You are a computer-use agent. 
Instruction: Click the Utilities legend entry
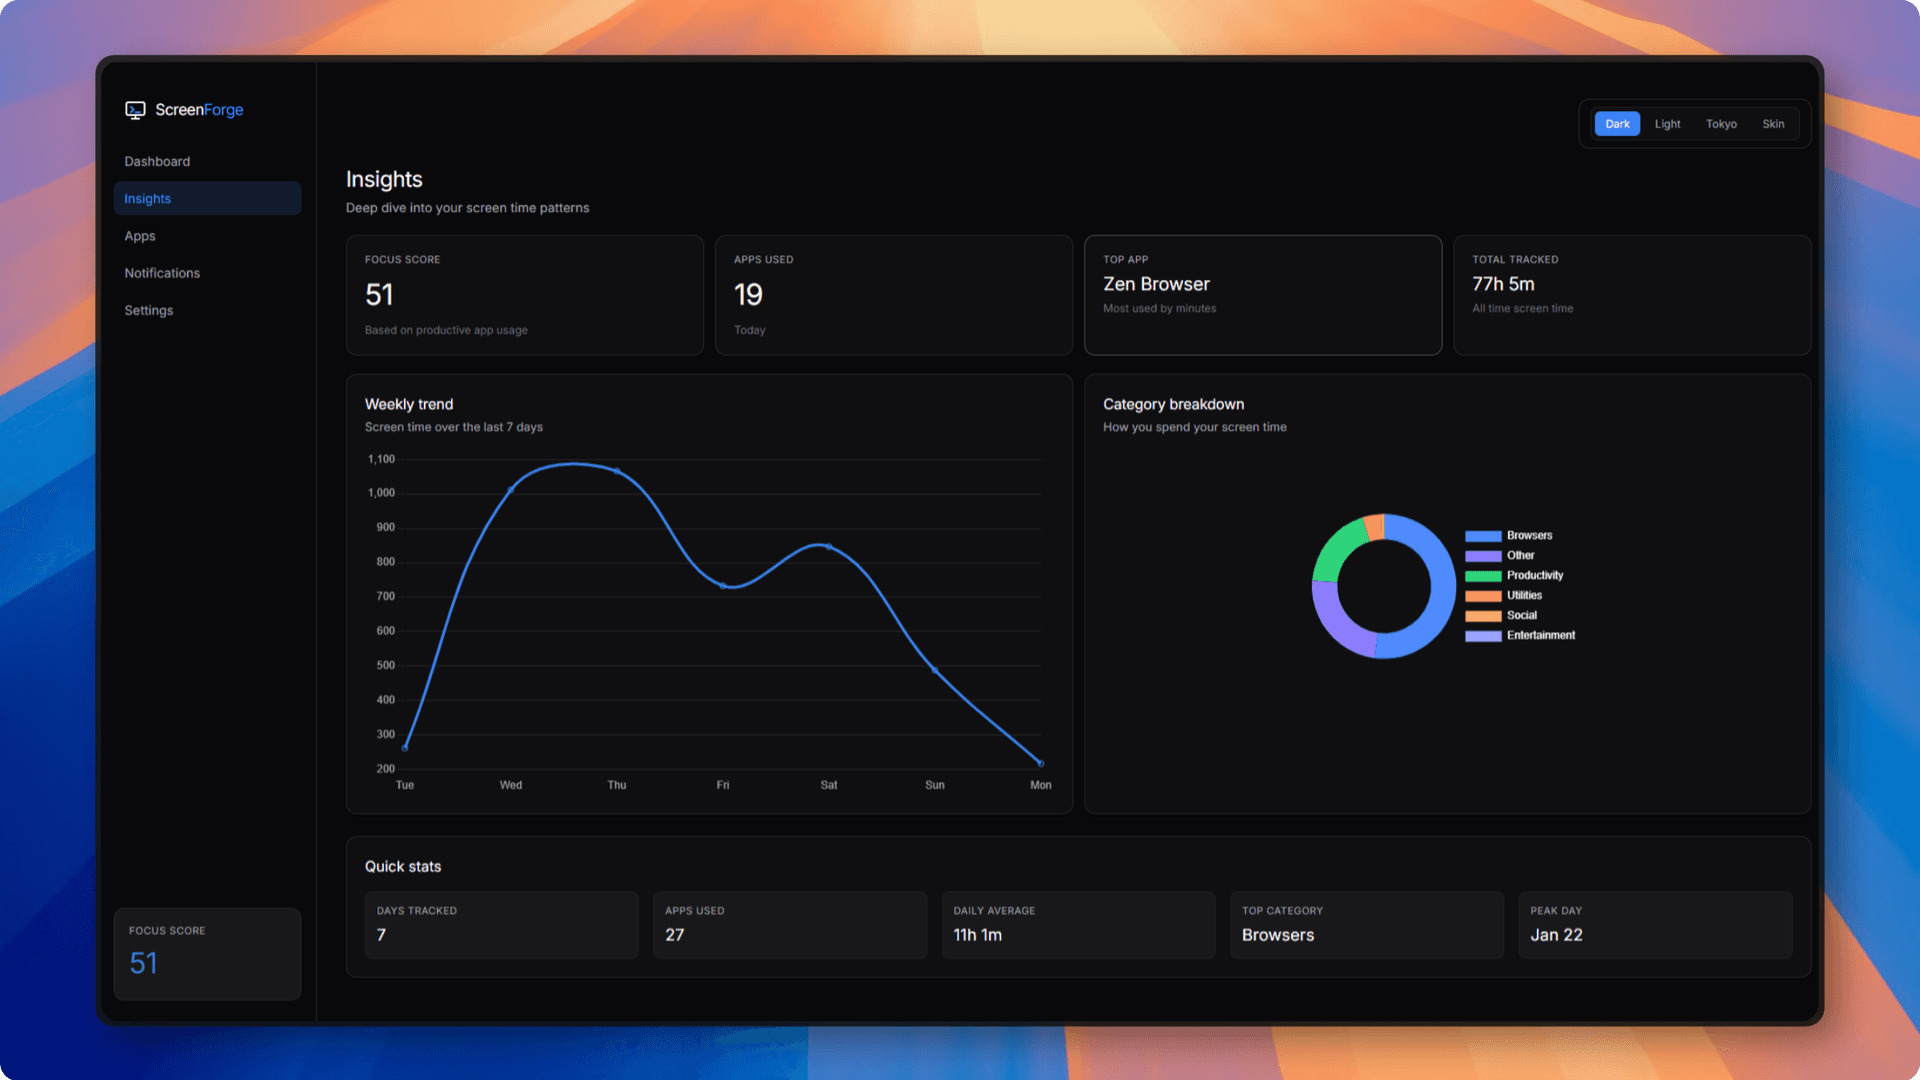(x=1524, y=596)
